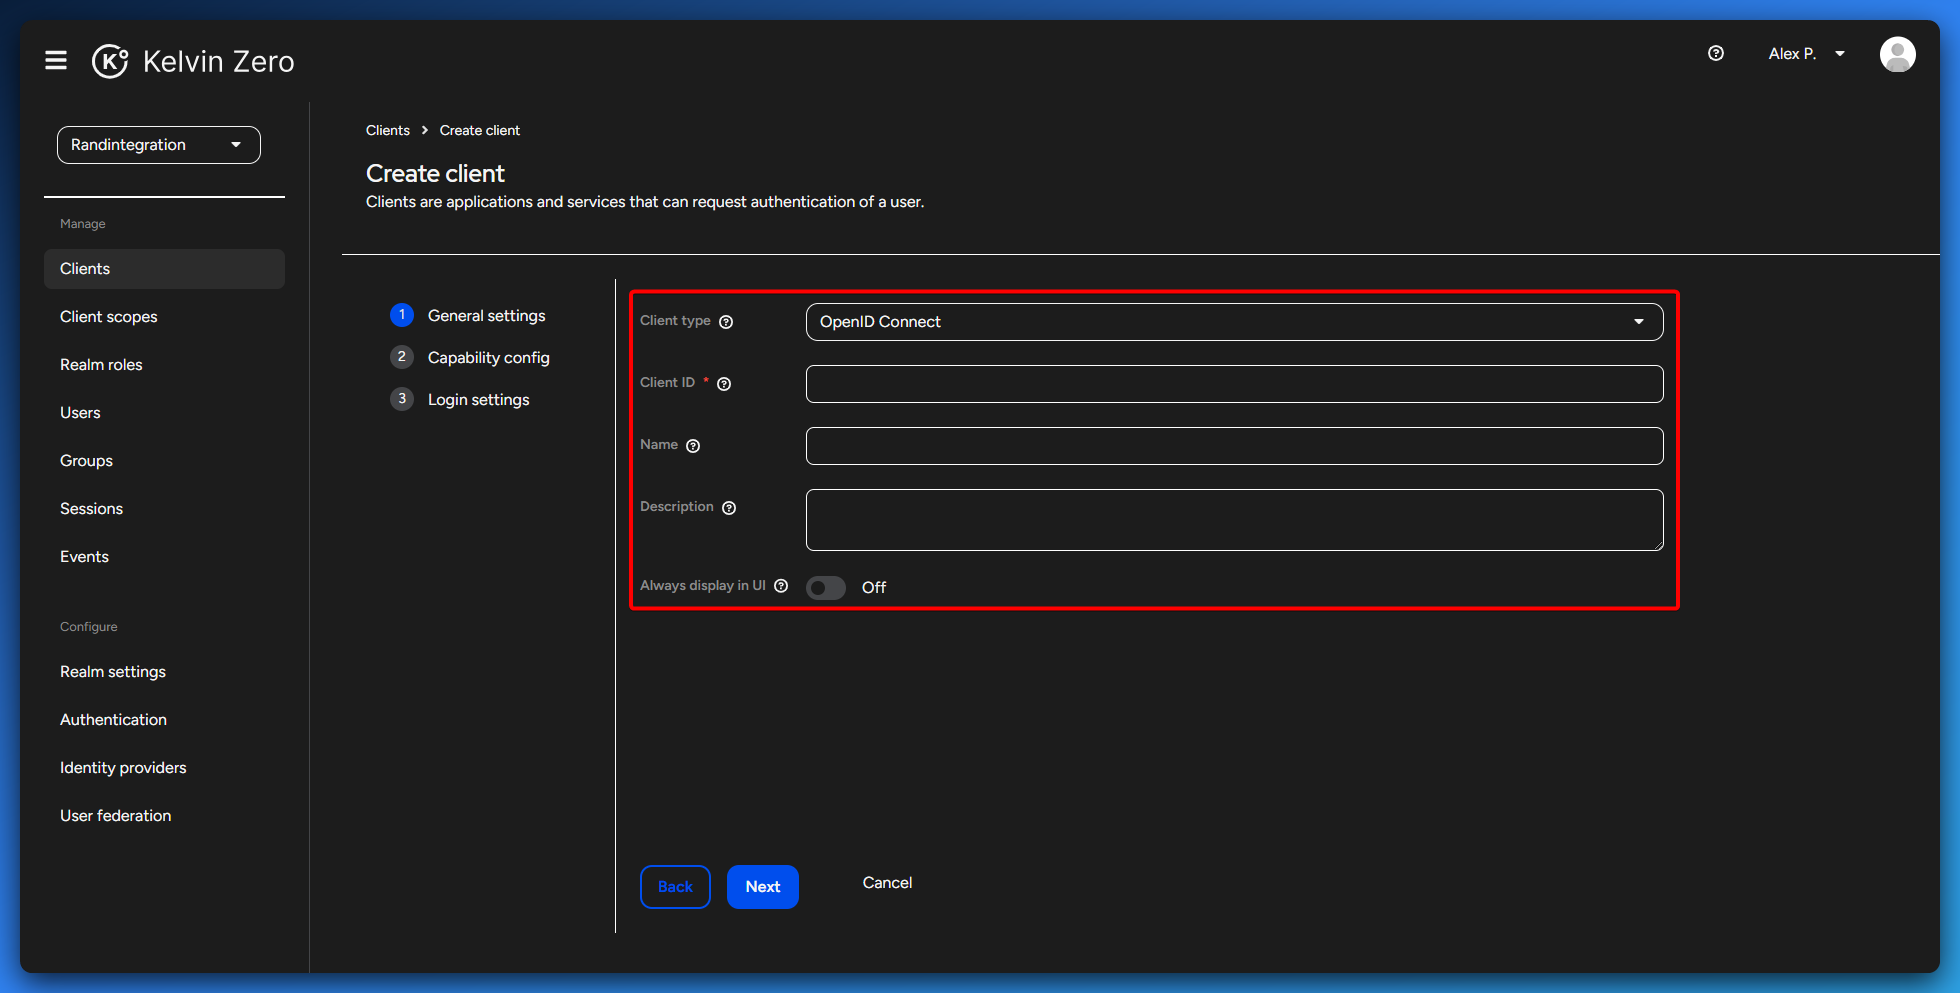Viewport: 1960px width, 993px height.
Task: Click the Kelvin Zero brand title
Action: pyautogui.click(x=219, y=62)
